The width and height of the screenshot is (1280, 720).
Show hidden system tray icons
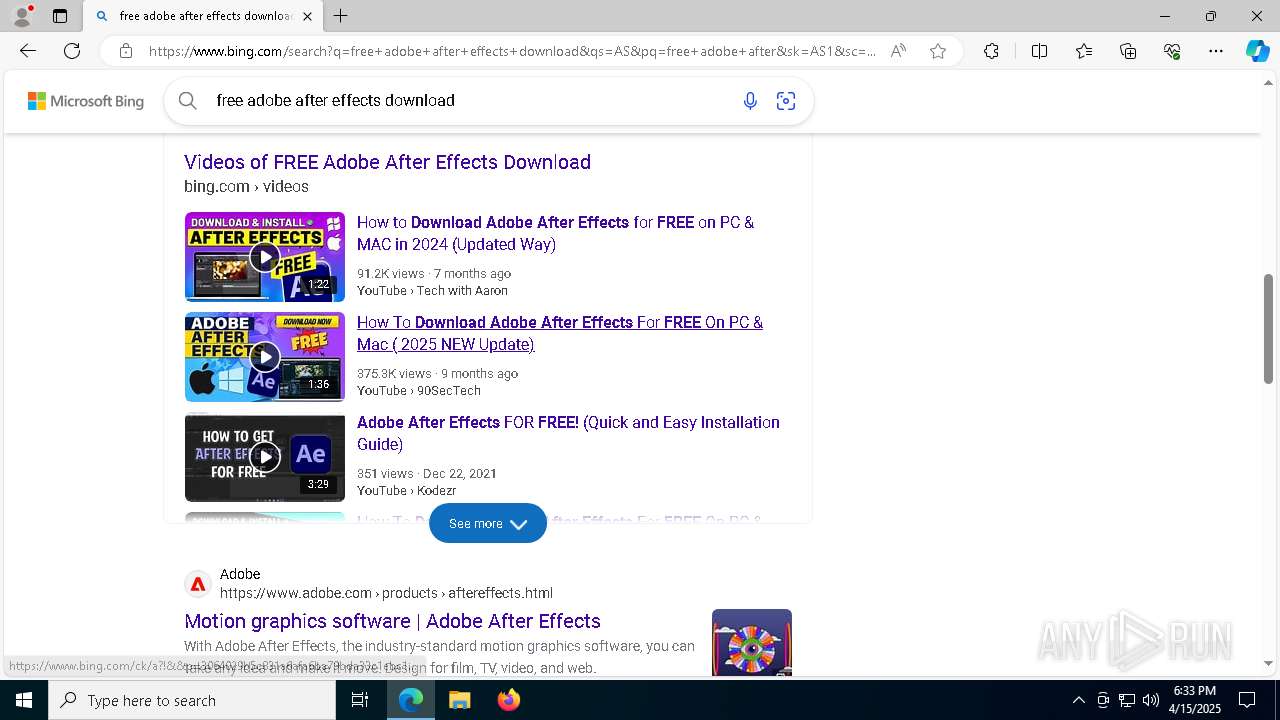pyautogui.click(x=1078, y=700)
